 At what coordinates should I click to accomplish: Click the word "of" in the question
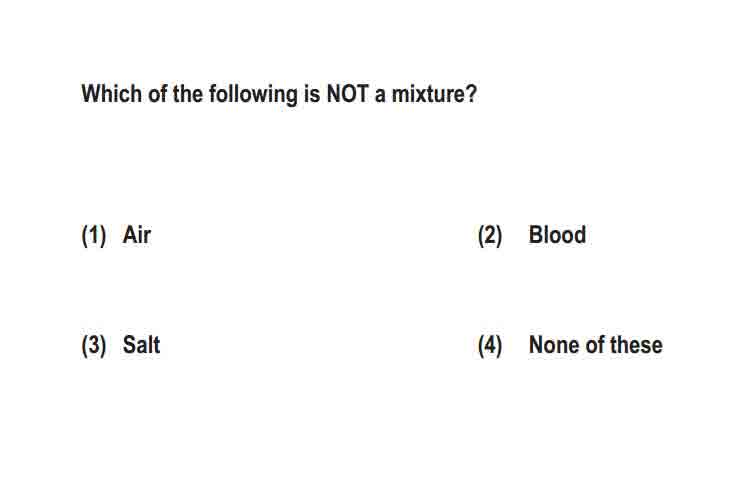pos(158,94)
